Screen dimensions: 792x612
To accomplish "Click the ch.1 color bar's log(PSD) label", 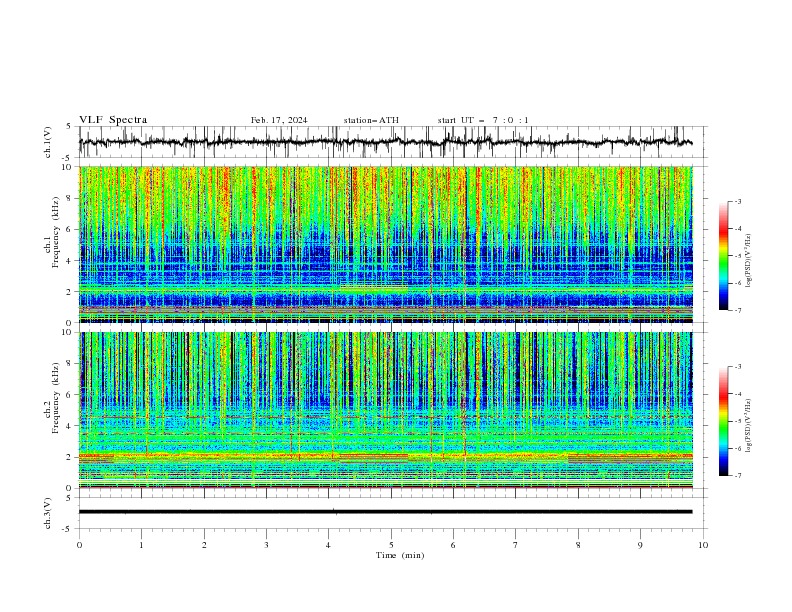I will (x=749, y=261).
